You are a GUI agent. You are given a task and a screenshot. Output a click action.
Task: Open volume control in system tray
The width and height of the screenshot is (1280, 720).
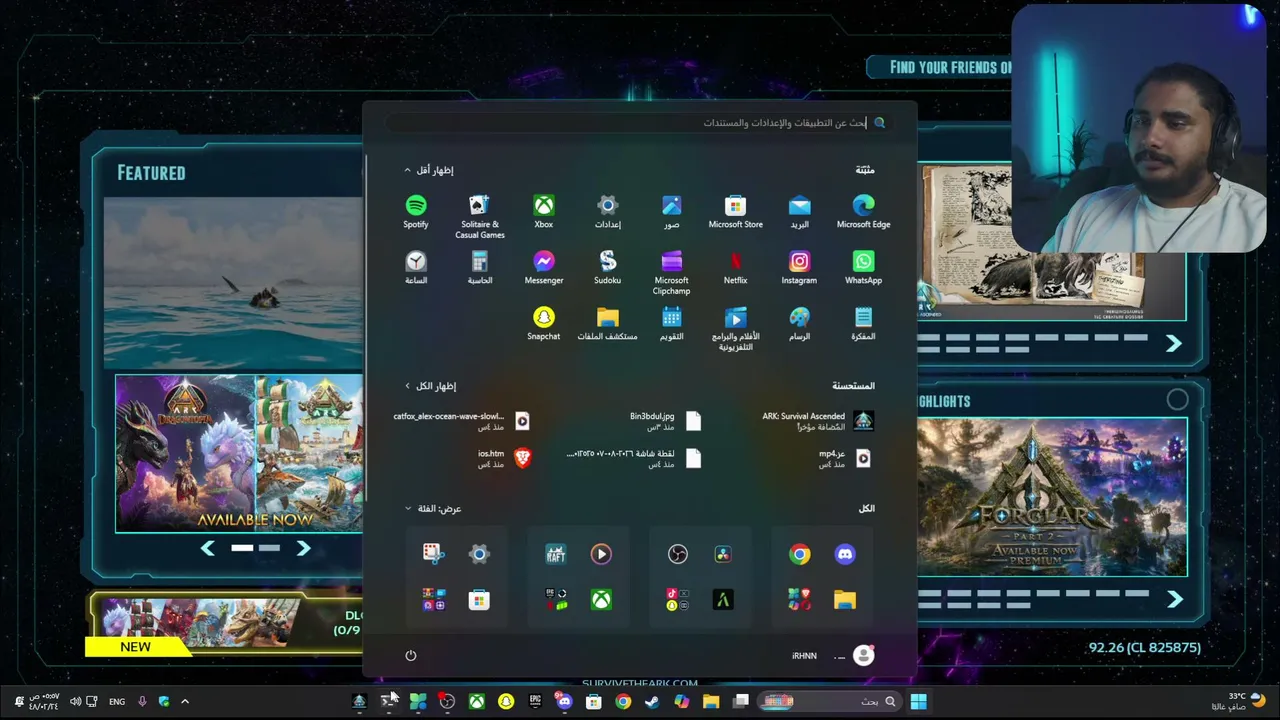tap(74, 701)
